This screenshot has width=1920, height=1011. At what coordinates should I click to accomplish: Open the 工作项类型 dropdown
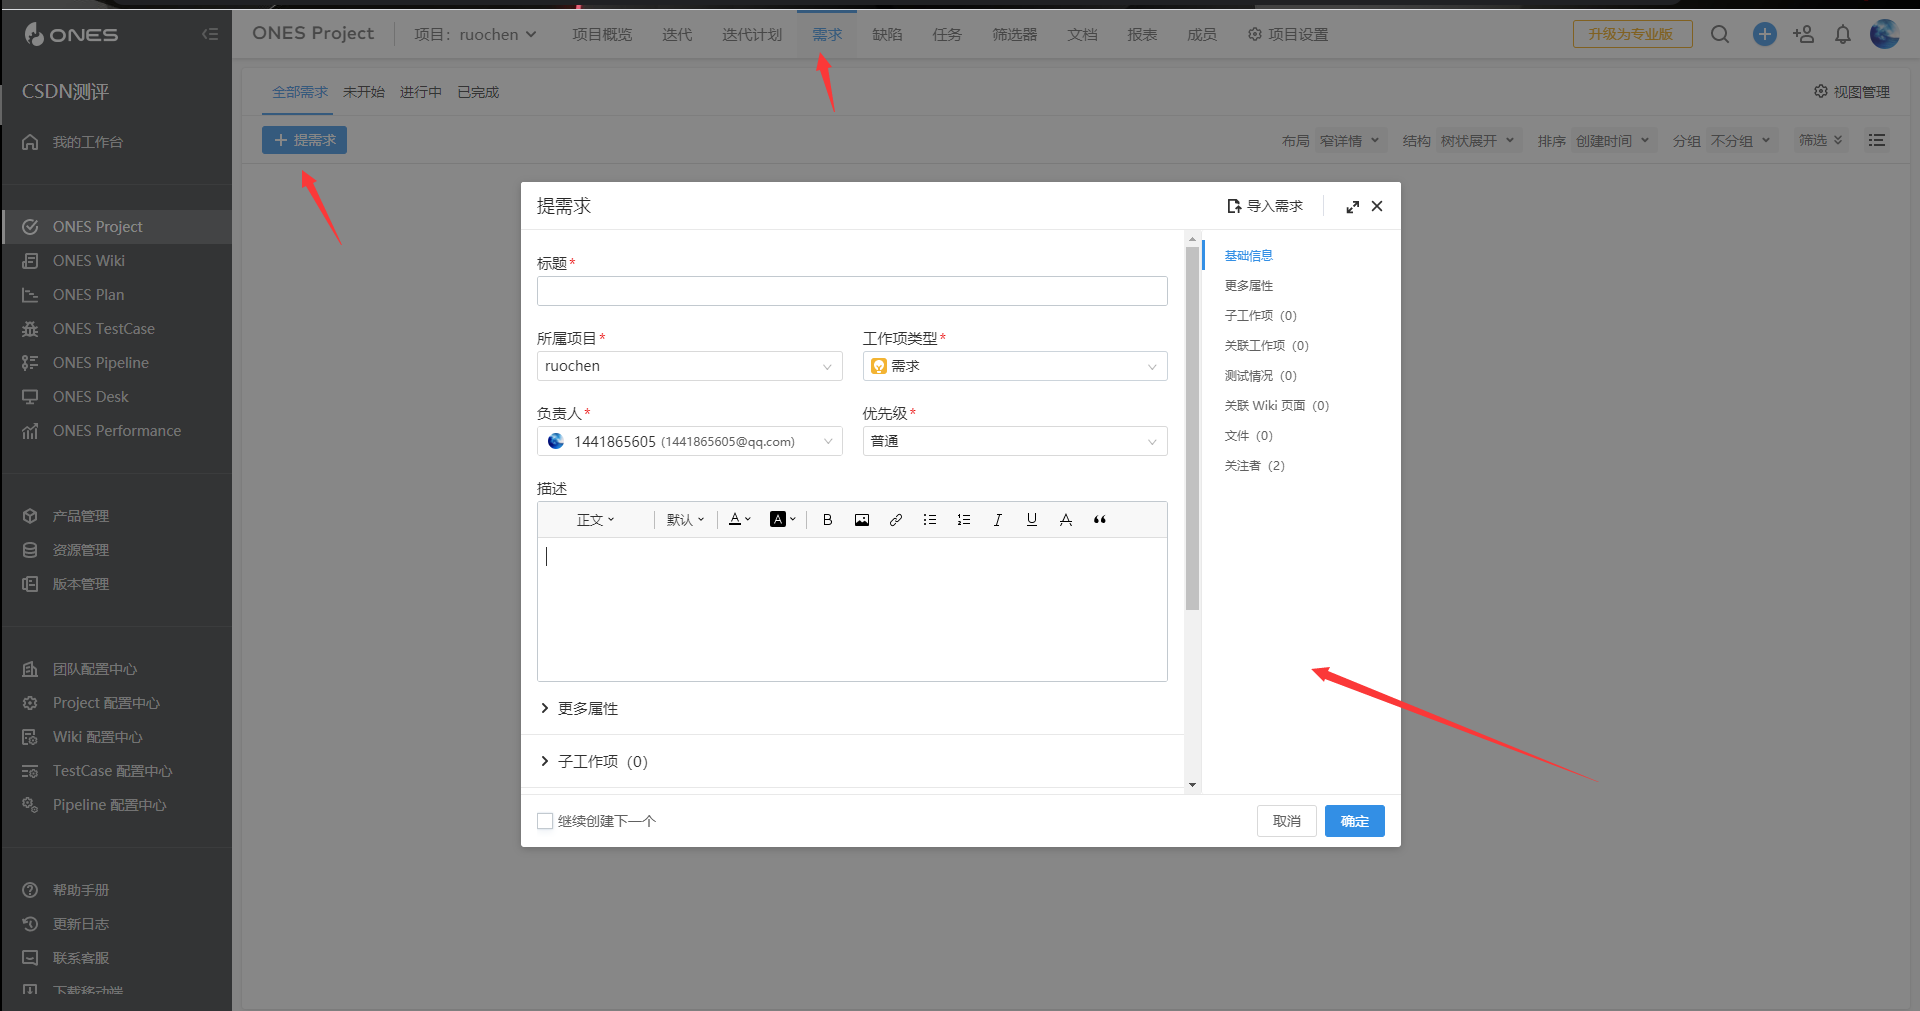(x=1014, y=366)
